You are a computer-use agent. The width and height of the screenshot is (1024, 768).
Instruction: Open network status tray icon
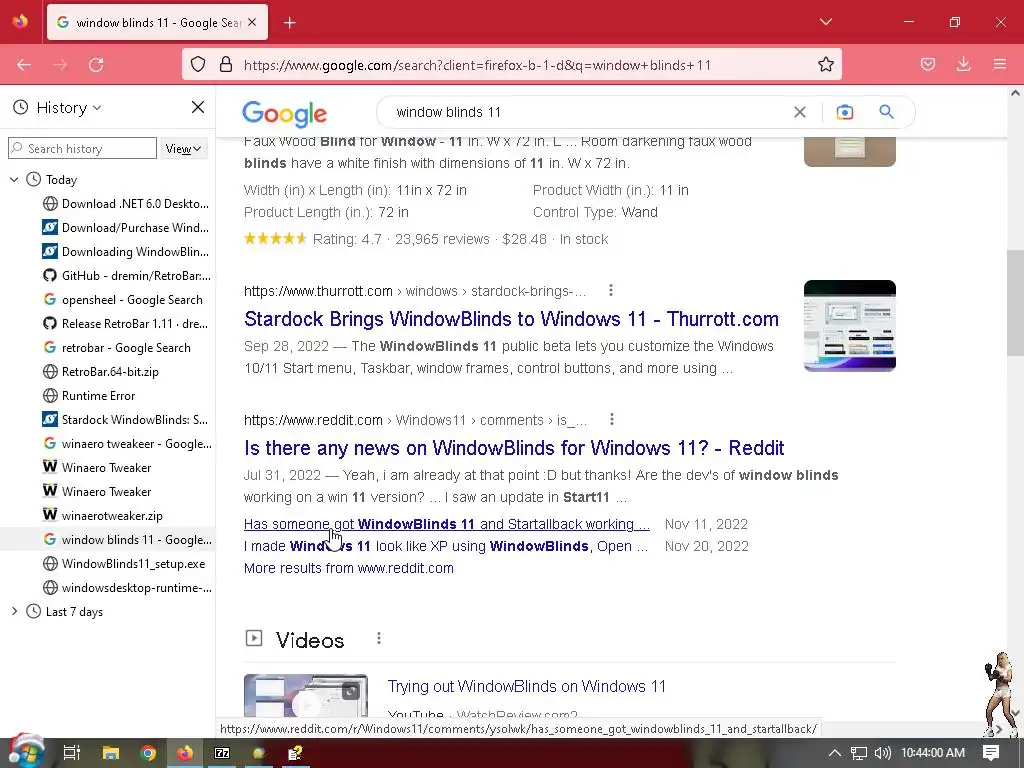click(859, 753)
